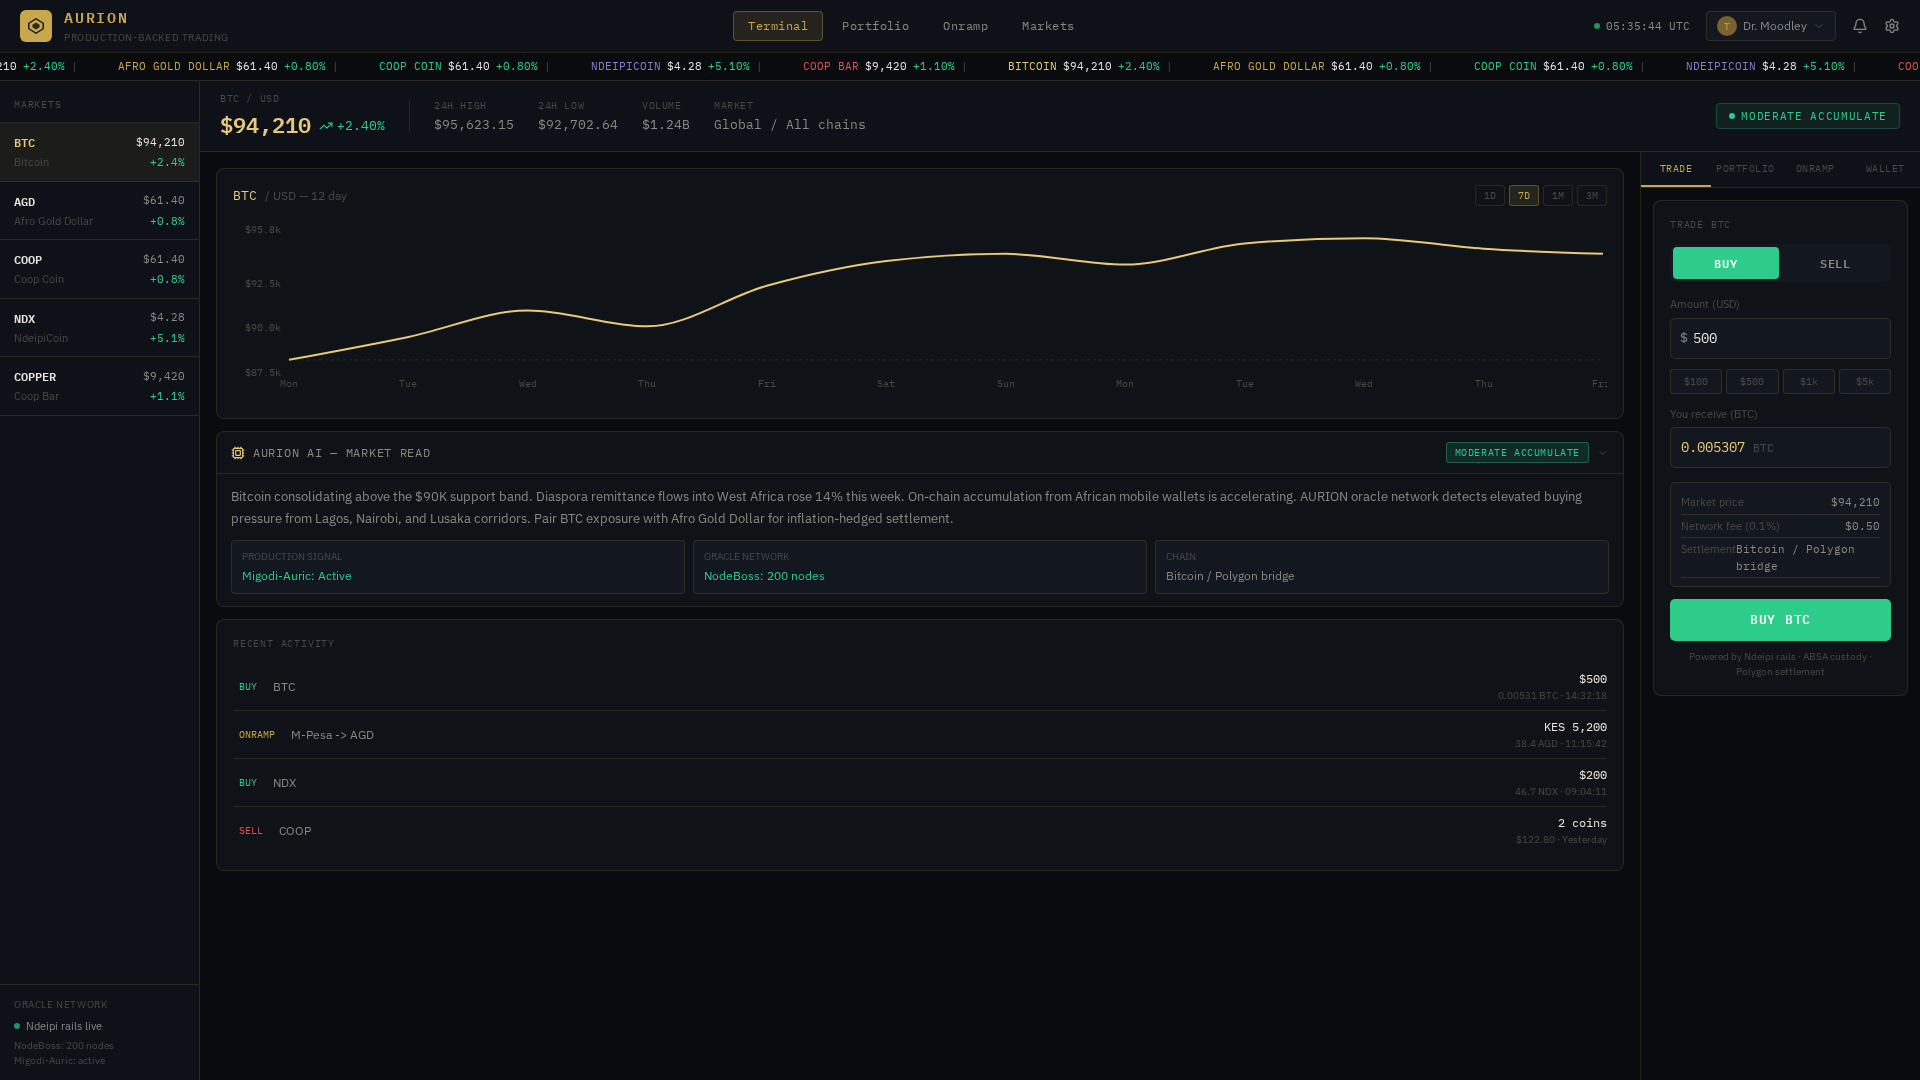
Task: Click the Amount USD input field
Action: (1780, 338)
